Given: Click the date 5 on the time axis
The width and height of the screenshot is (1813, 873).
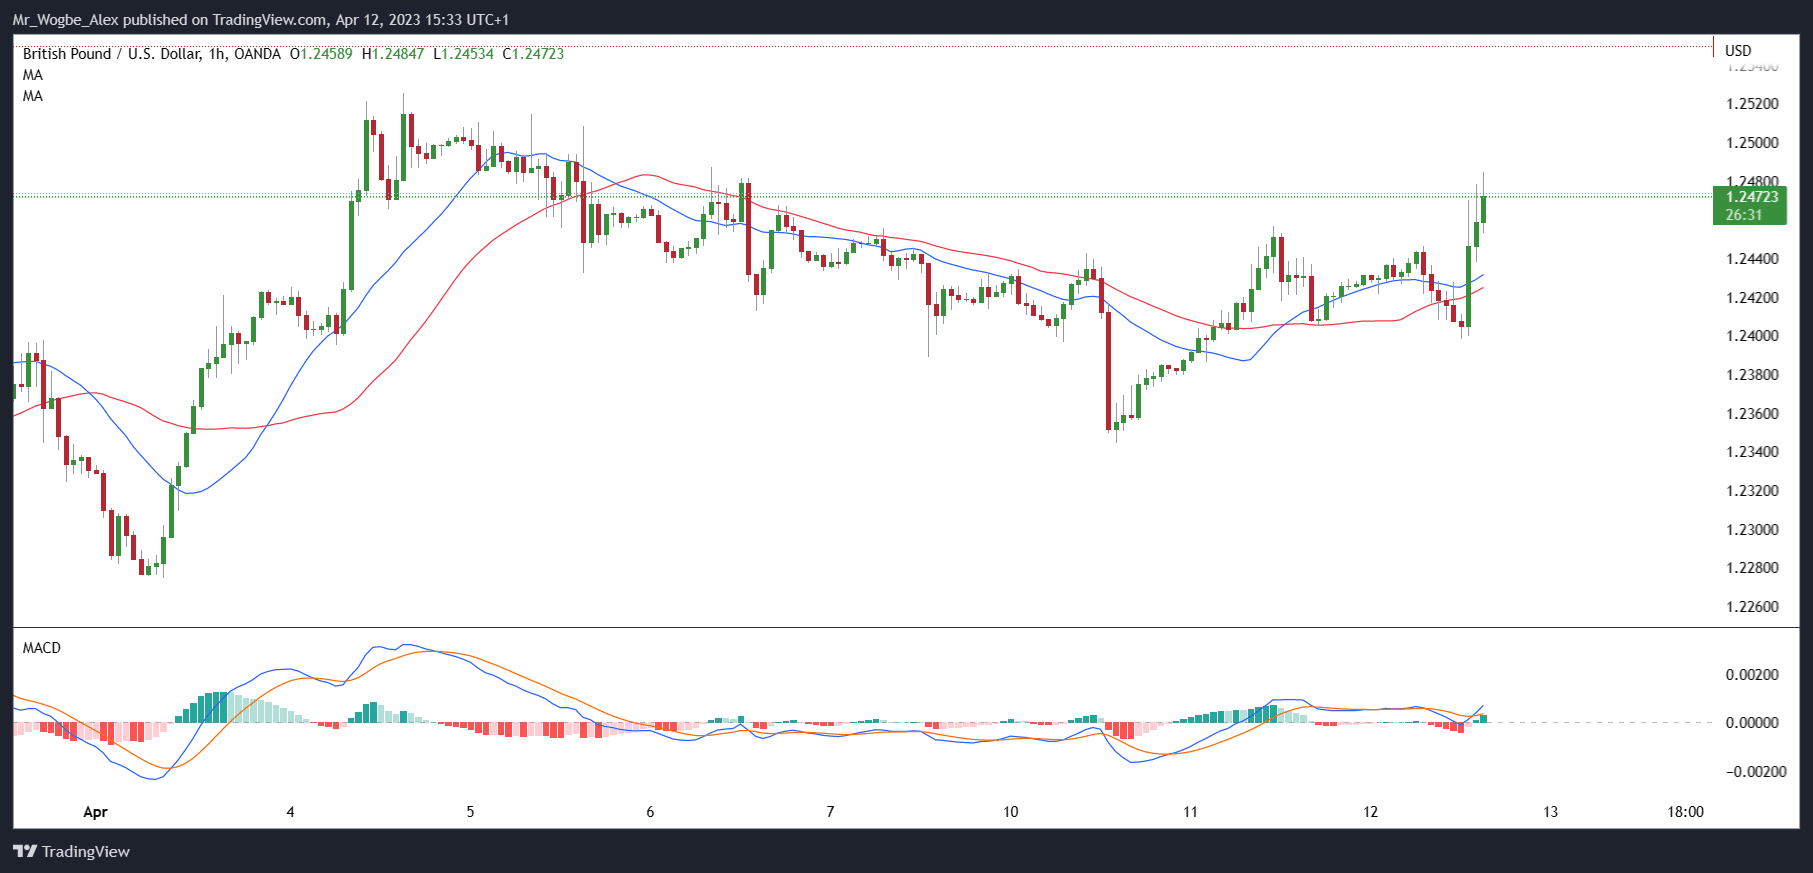Looking at the screenshot, I should click(x=470, y=812).
